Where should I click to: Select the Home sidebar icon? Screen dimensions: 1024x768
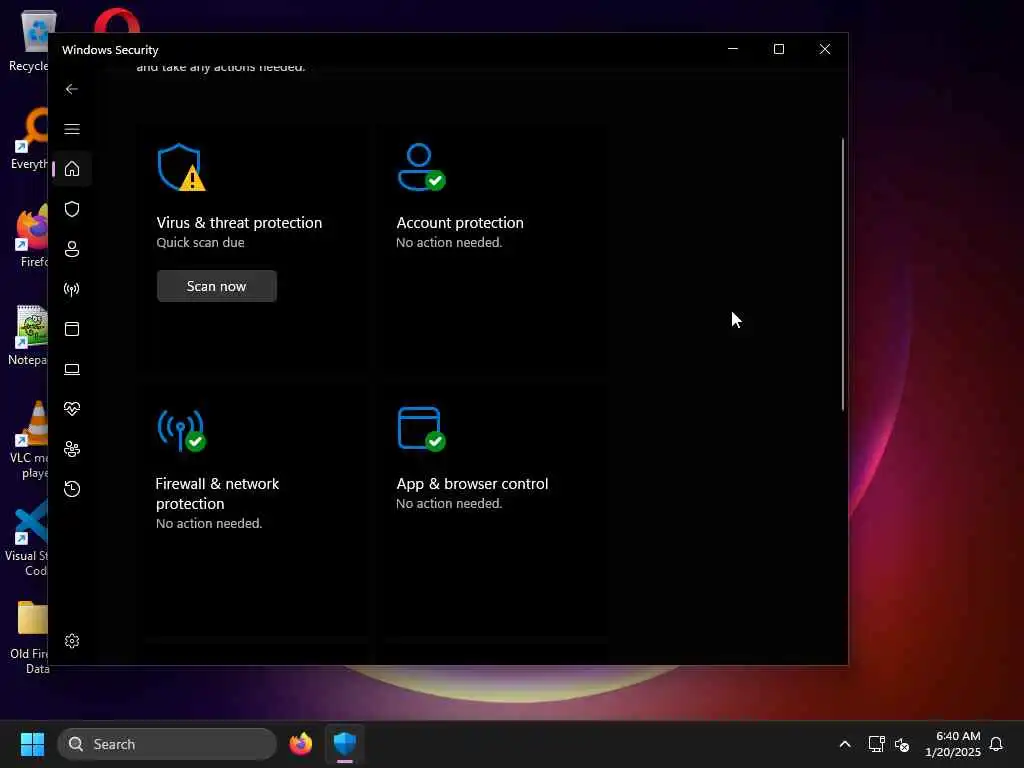click(x=72, y=168)
